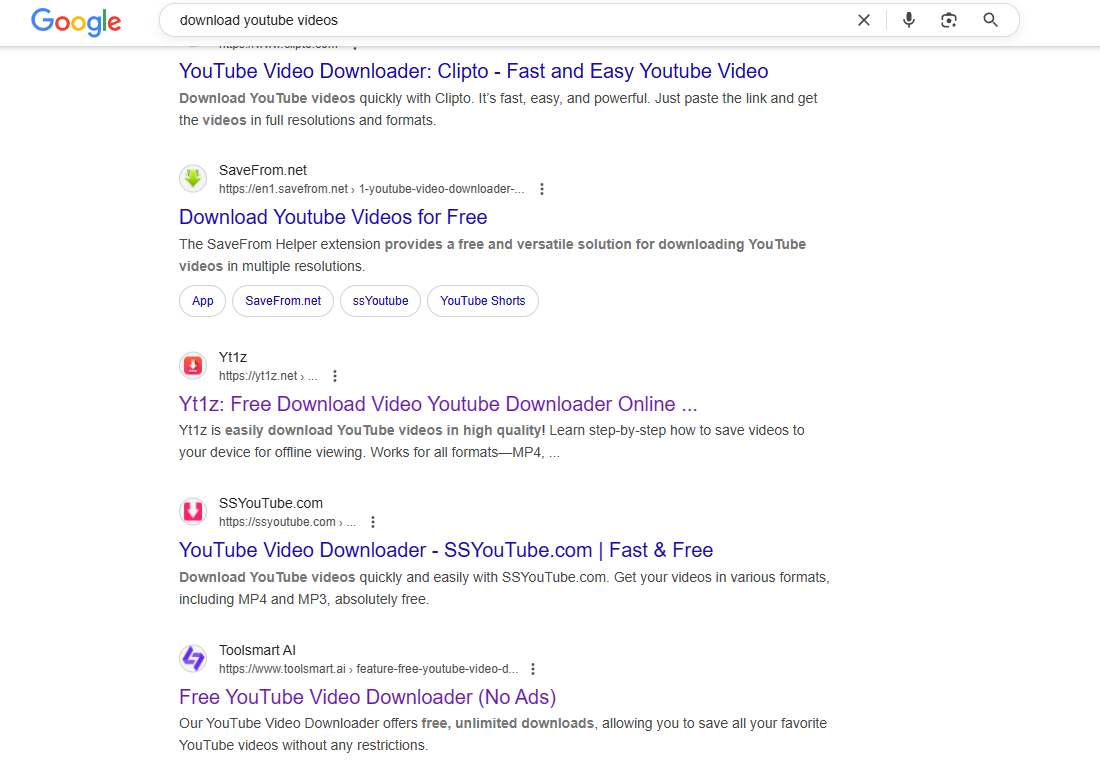
Task: Click the "SSYouTube.com" site name
Action: (271, 503)
